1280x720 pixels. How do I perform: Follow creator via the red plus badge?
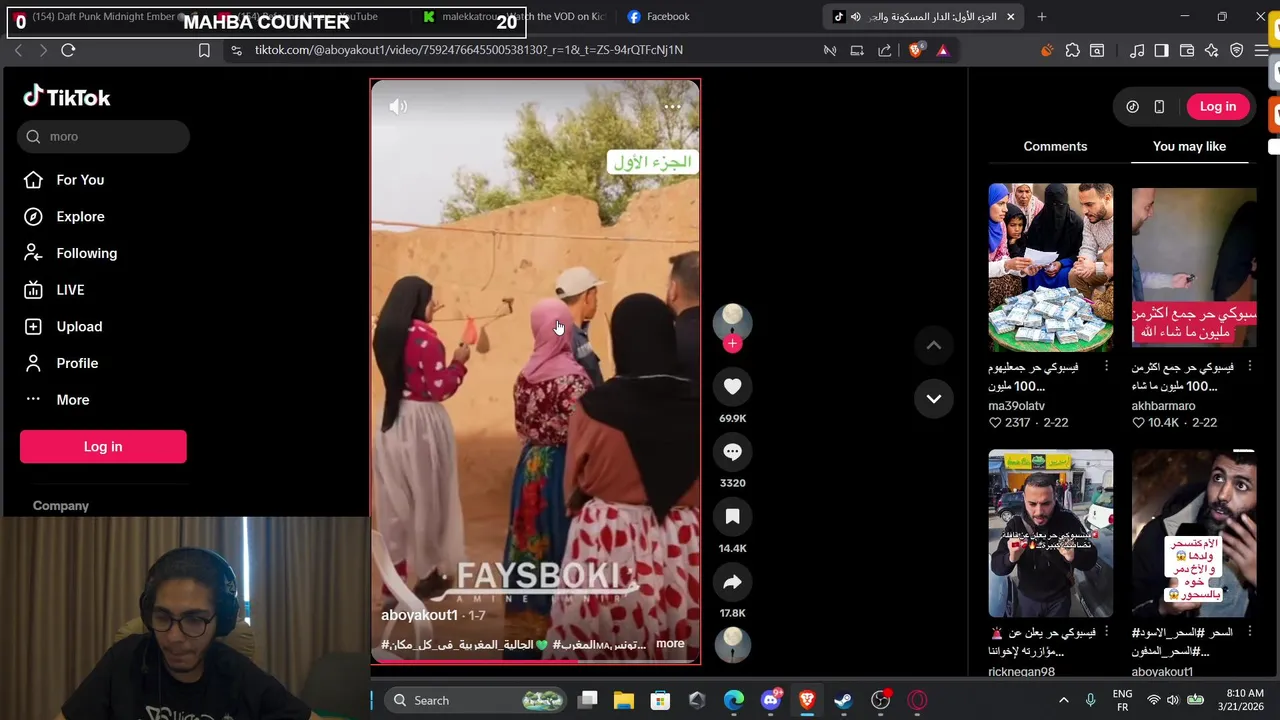point(732,344)
